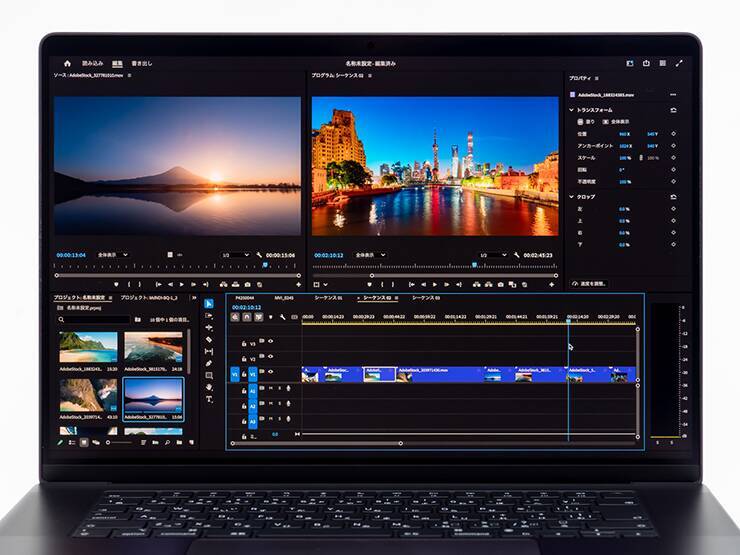The image size is (740, 555).
Task: Toggle snap magnet icon in timeline
Action: pyautogui.click(x=246, y=318)
